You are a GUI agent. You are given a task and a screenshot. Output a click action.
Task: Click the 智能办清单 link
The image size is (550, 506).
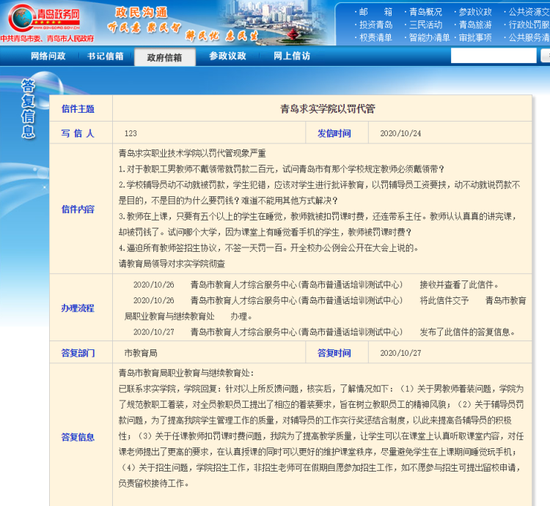pos(429,37)
